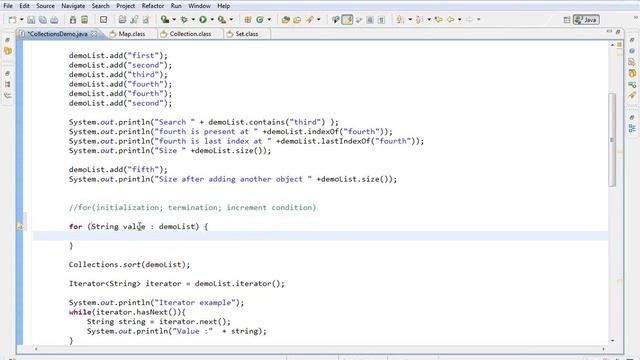Open the New Java Class dropdown arrow
The height and width of the screenshot is (360, 640).
tap(269, 20)
